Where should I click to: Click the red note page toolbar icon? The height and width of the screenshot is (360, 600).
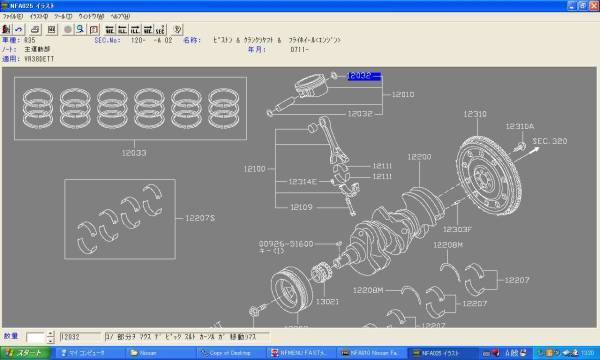point(94,29)
